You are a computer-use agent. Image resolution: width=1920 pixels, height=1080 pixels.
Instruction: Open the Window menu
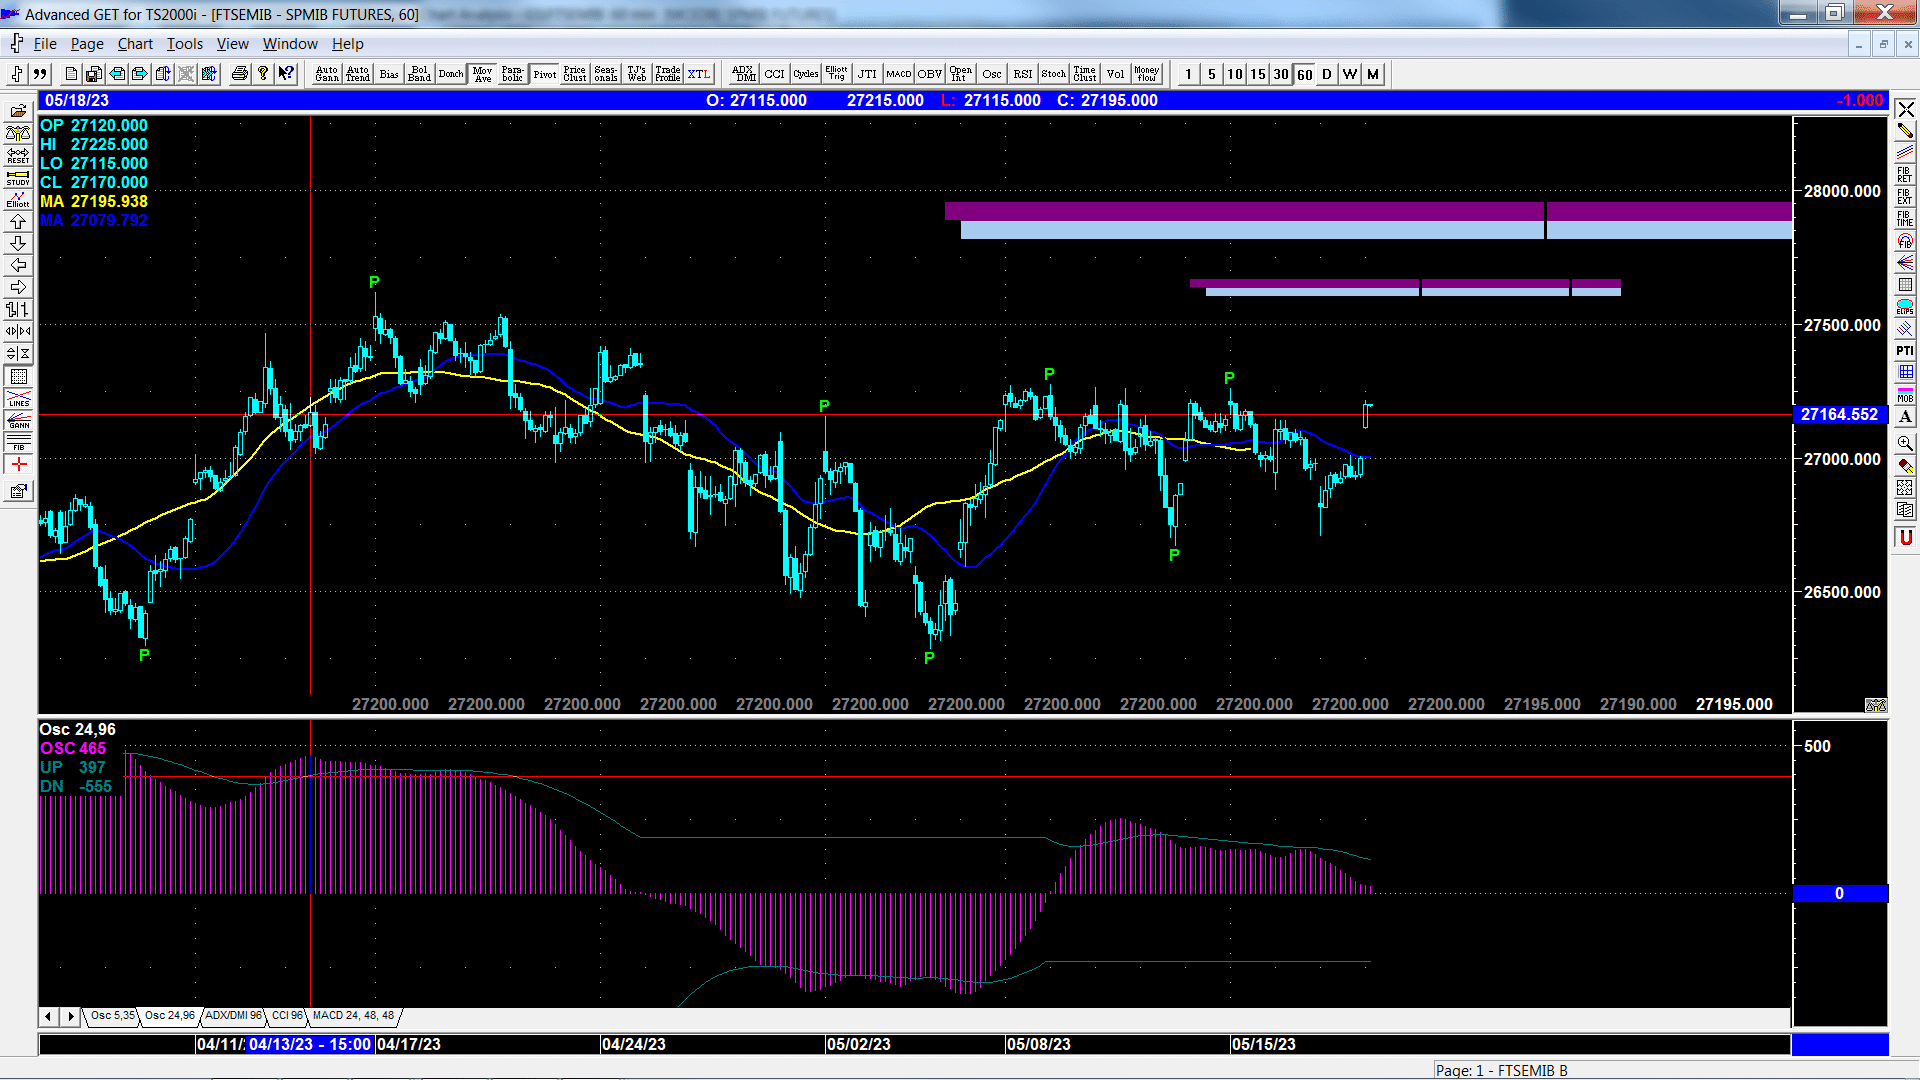click(290, 44)
